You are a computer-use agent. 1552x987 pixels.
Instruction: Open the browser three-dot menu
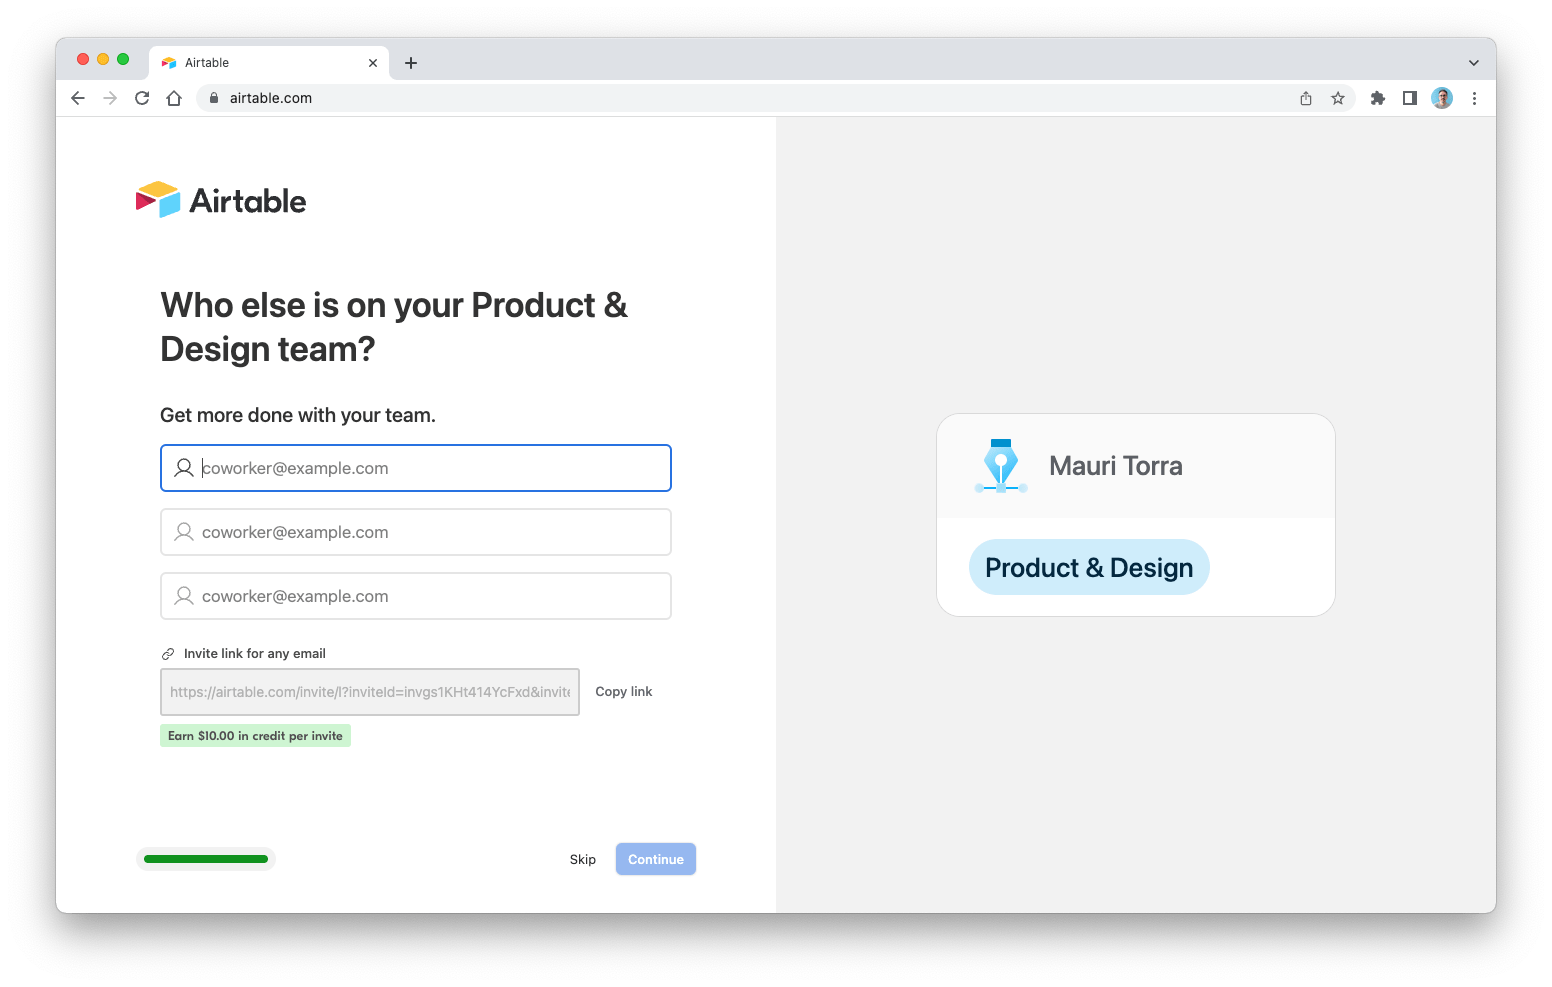point(1475,98)
